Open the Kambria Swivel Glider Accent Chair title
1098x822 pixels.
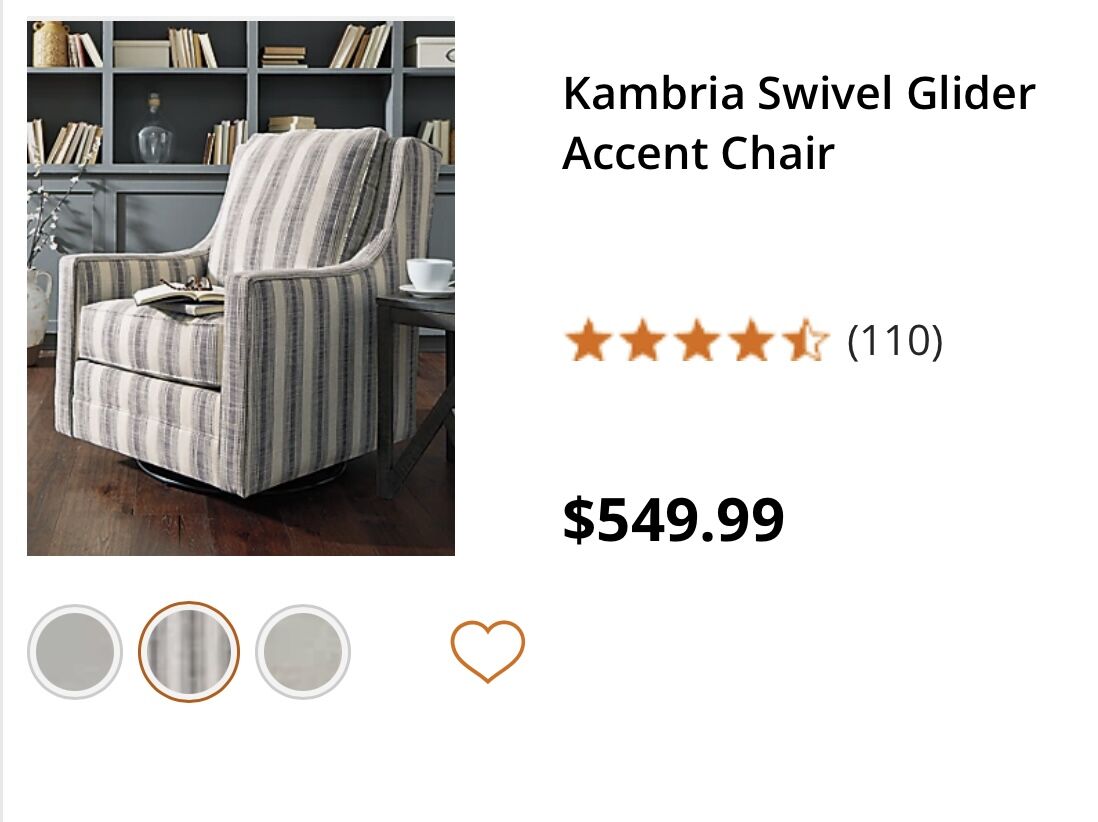click(x=798, y=124)
